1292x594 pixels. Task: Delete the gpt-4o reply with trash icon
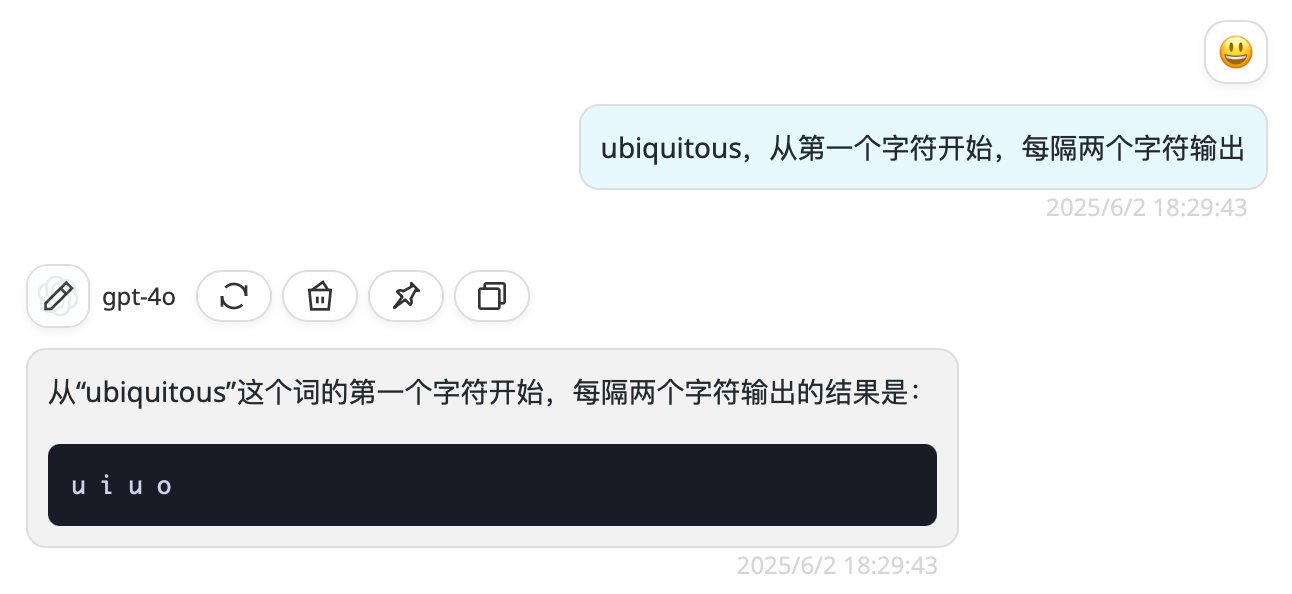pyautogui.click(x=320, y=296)
